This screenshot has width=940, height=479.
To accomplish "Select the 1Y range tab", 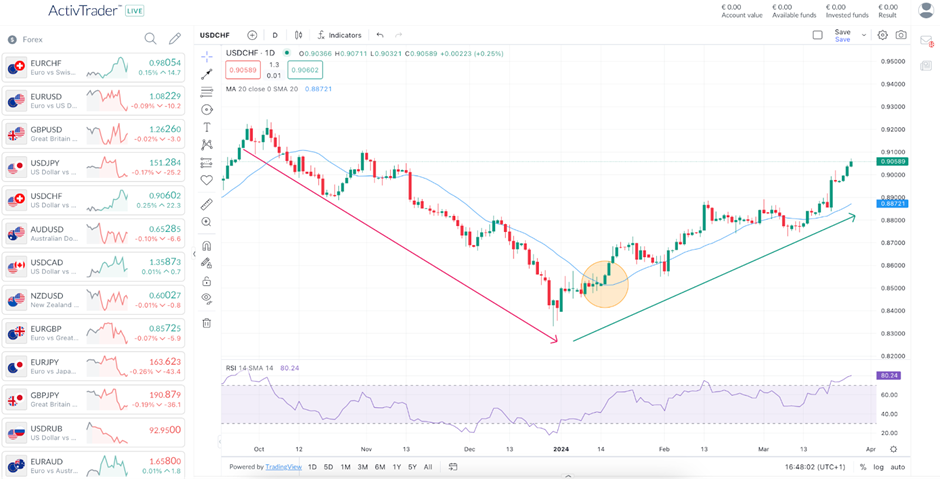I will coord(397,467).
